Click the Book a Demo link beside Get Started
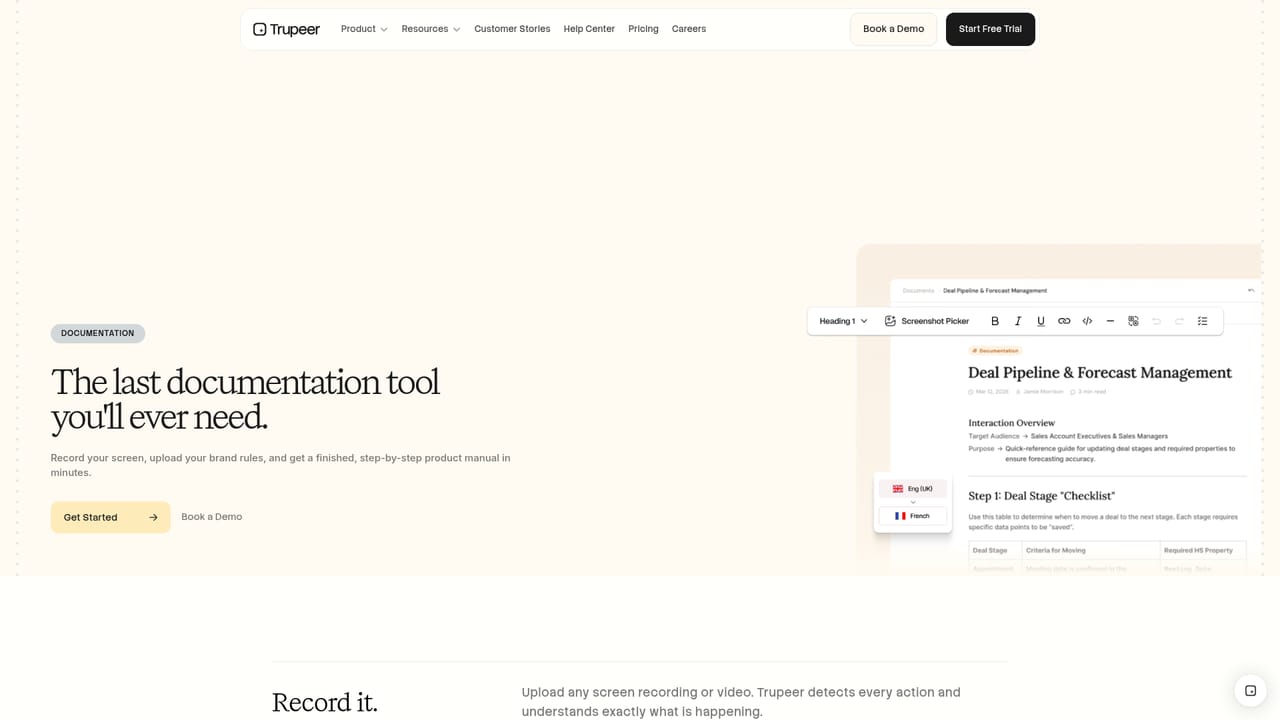This screenshot has width=1280, height=720. pyautogui.click(x=211, y=517)
